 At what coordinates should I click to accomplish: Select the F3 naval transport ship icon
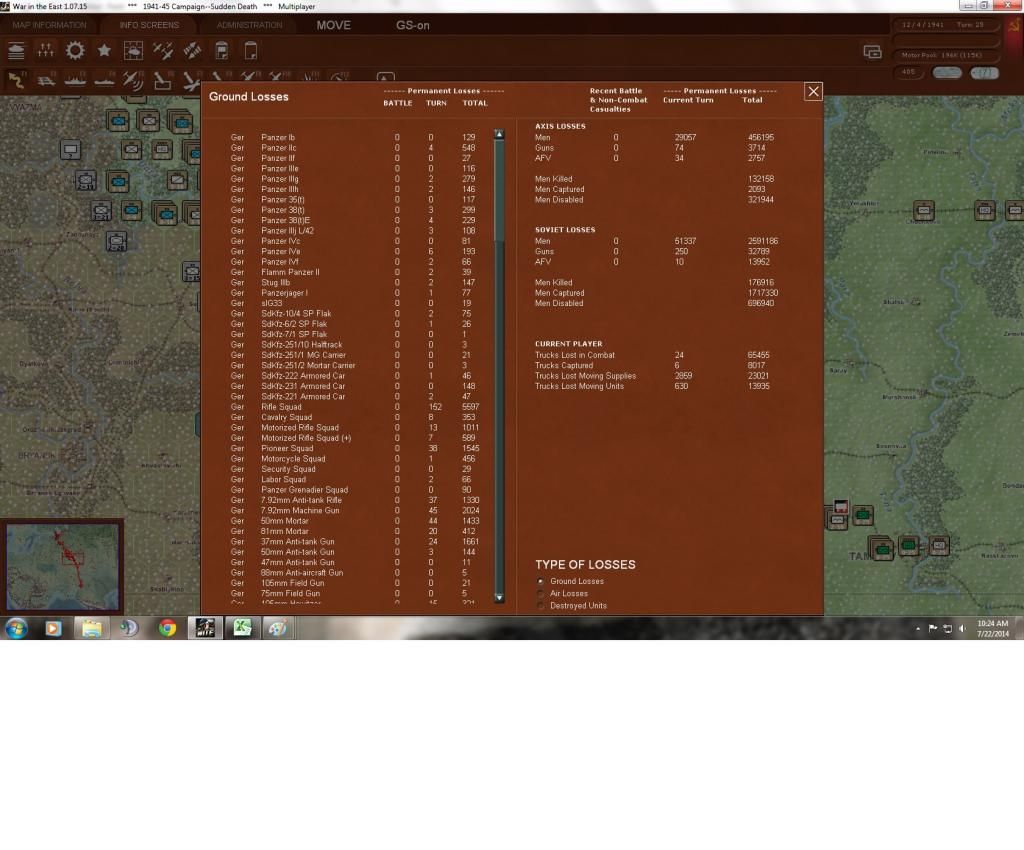[x=75, y=80]
